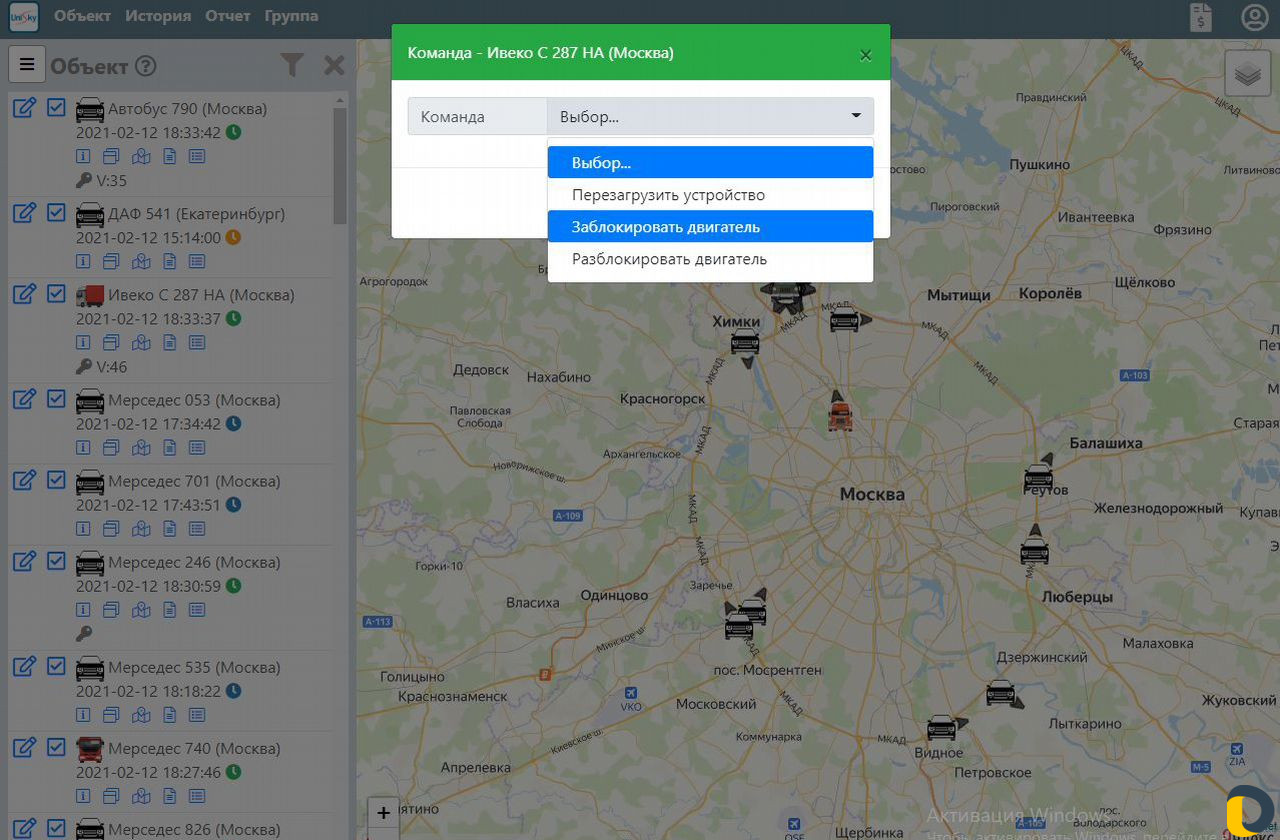Click the orange clock status of ДАФ 541
Screen dimensions: 1280x840
(x=233, y=238)
